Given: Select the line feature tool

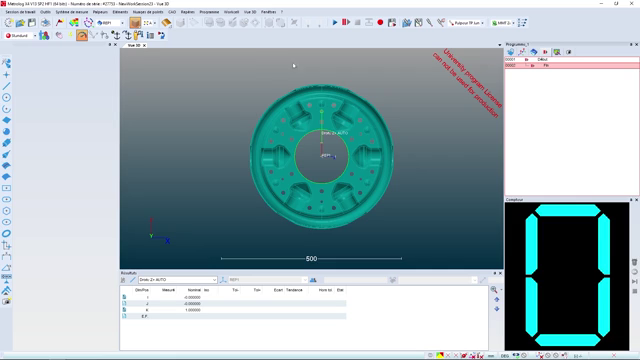Looking at the screenshot, I should point(6,86).
